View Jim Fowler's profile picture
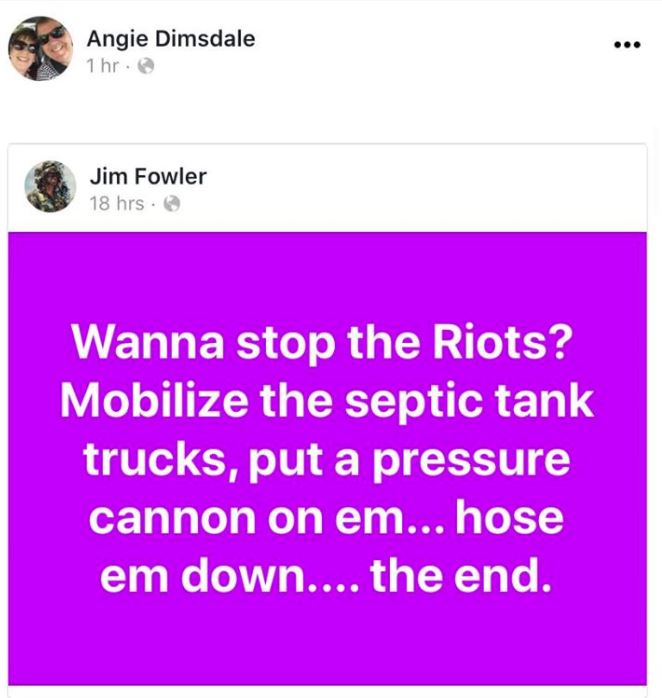The image size is (662, 698). pyautogui.click(x=50, y=186)
